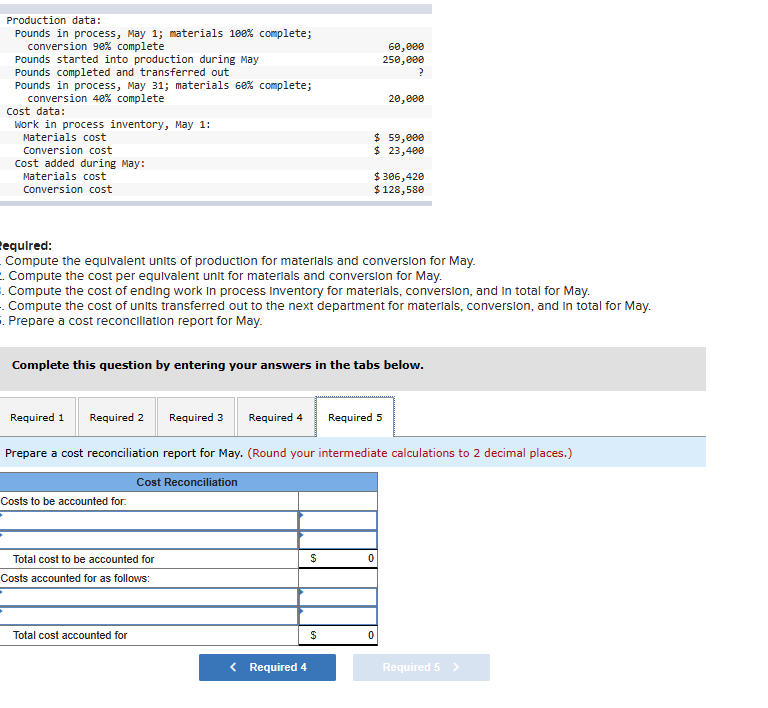Open first label dropdown under Costs accounted for as follows
768x708 pixels.
tap(149, 597)
